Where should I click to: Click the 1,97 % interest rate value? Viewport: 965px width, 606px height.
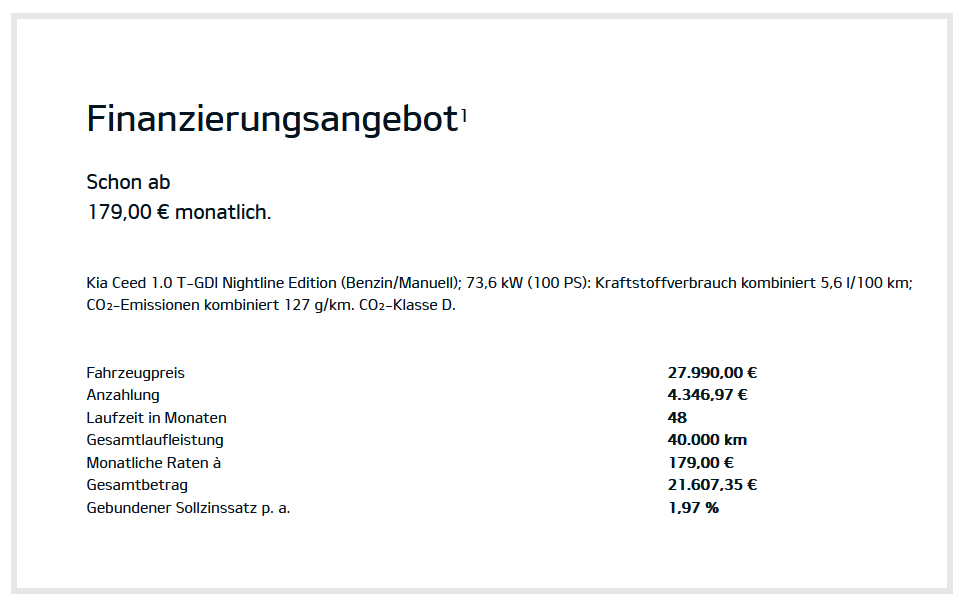[693, 508]
